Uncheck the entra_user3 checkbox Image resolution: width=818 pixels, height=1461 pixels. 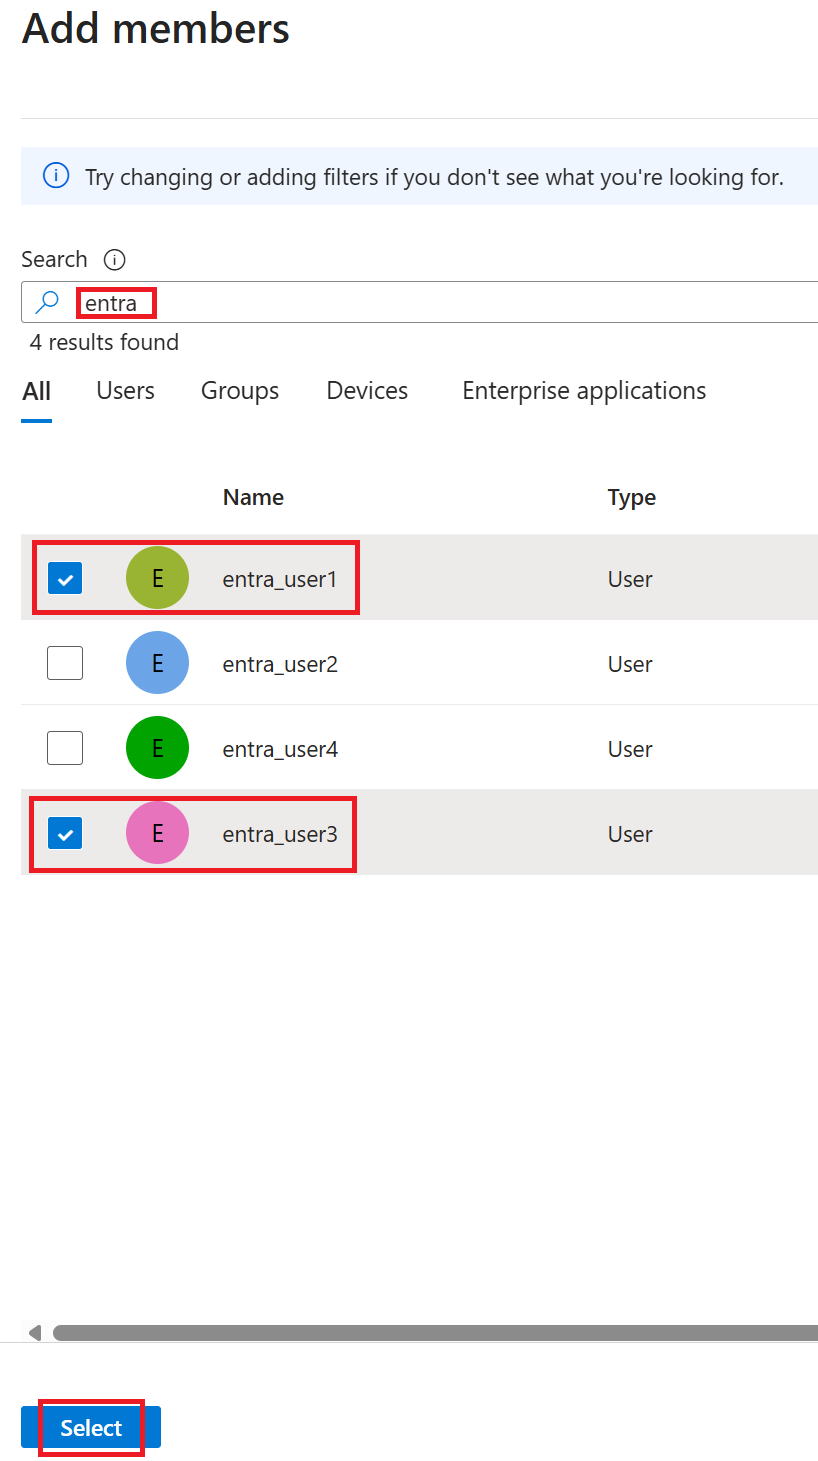point(65,833)
